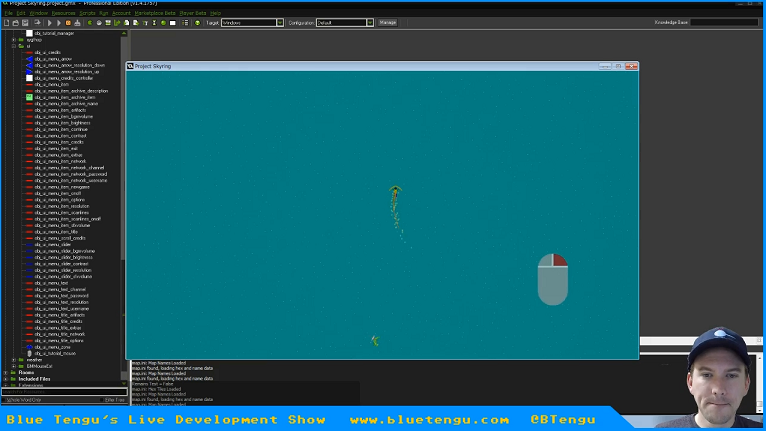Expand the Extensions folder

coord(6,385)
